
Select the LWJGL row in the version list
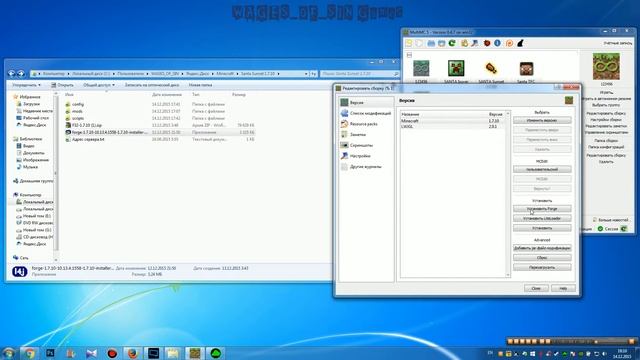tap(453, 127)
